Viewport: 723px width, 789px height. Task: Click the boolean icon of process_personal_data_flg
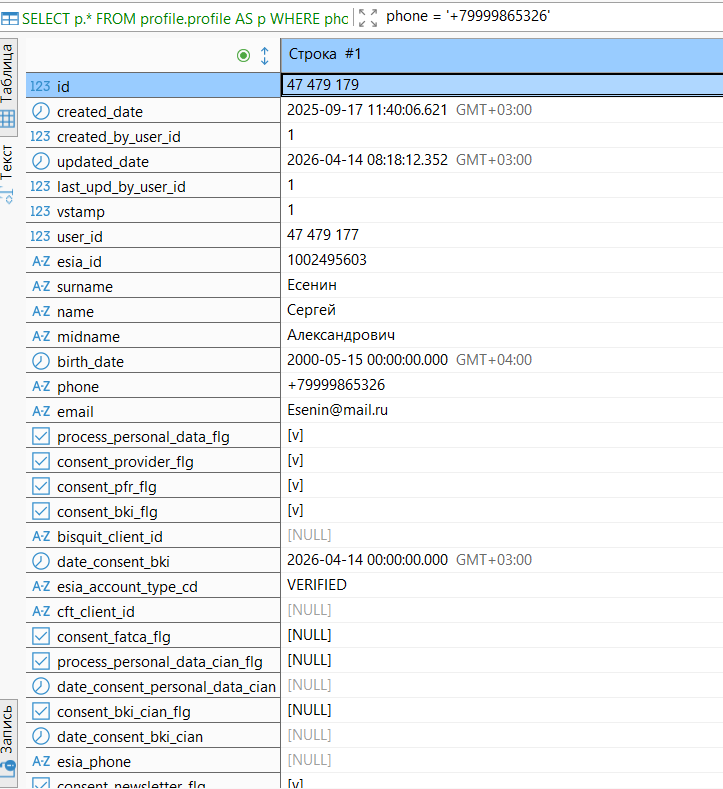pos(41,436)
